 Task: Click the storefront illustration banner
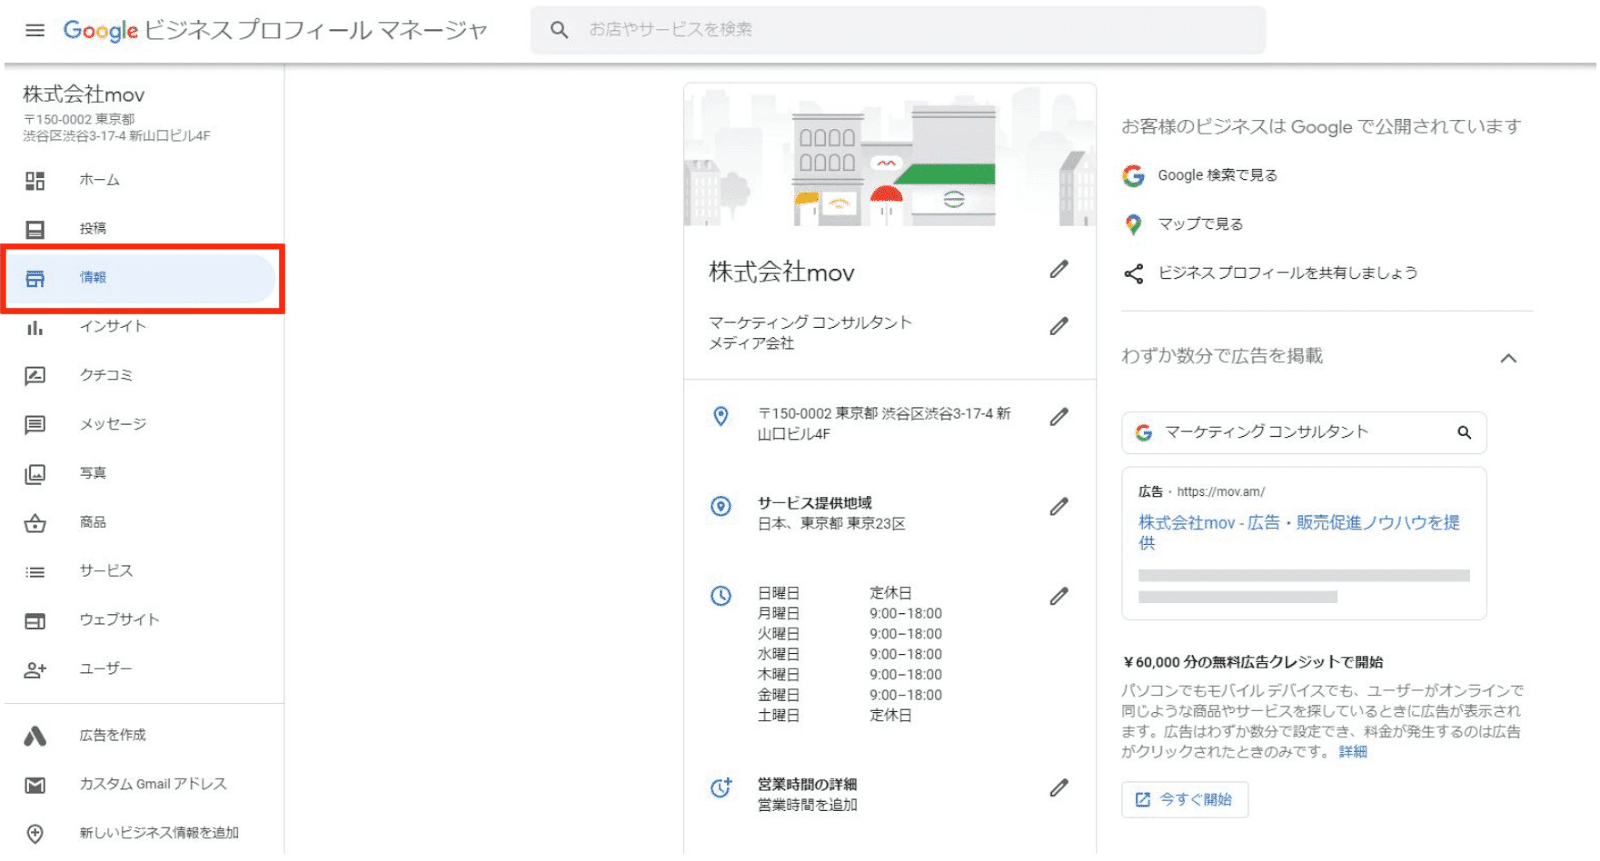[x=890, y=155]
